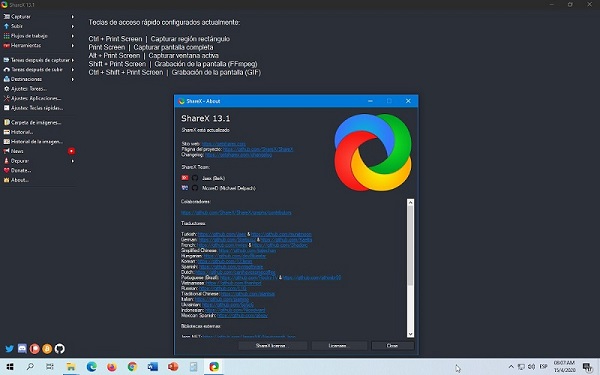Image resolution: width=600 pixels, height=375 pixels.
Task: Open the Patreon support icon
Action: point(35,349)
